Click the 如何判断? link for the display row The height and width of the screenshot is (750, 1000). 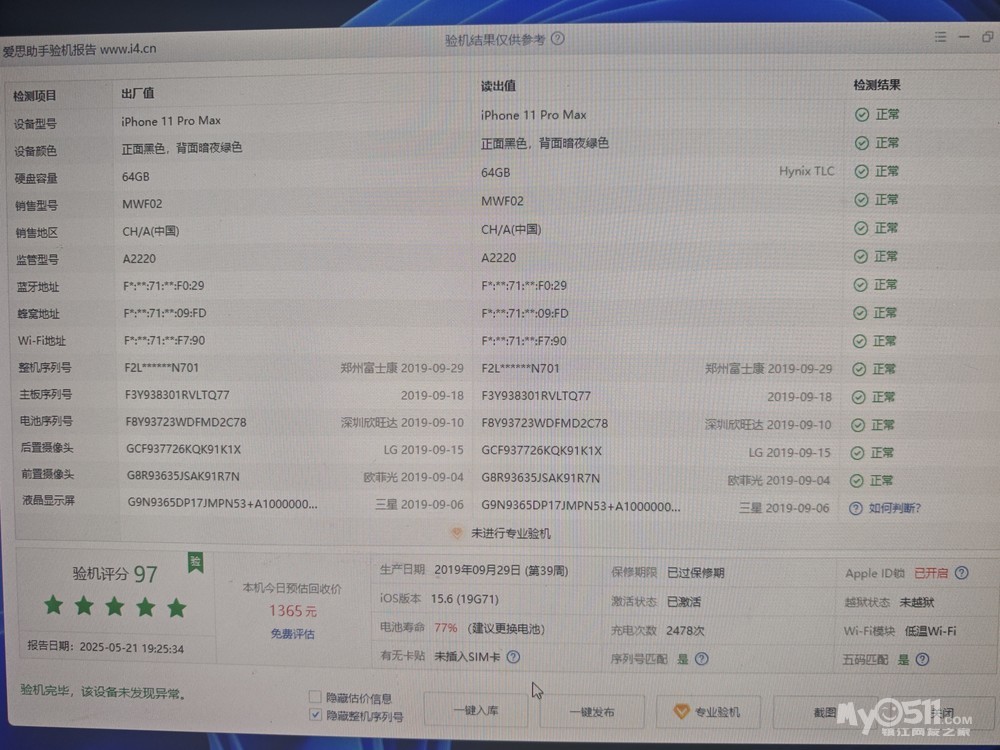(x=895, y=508)
